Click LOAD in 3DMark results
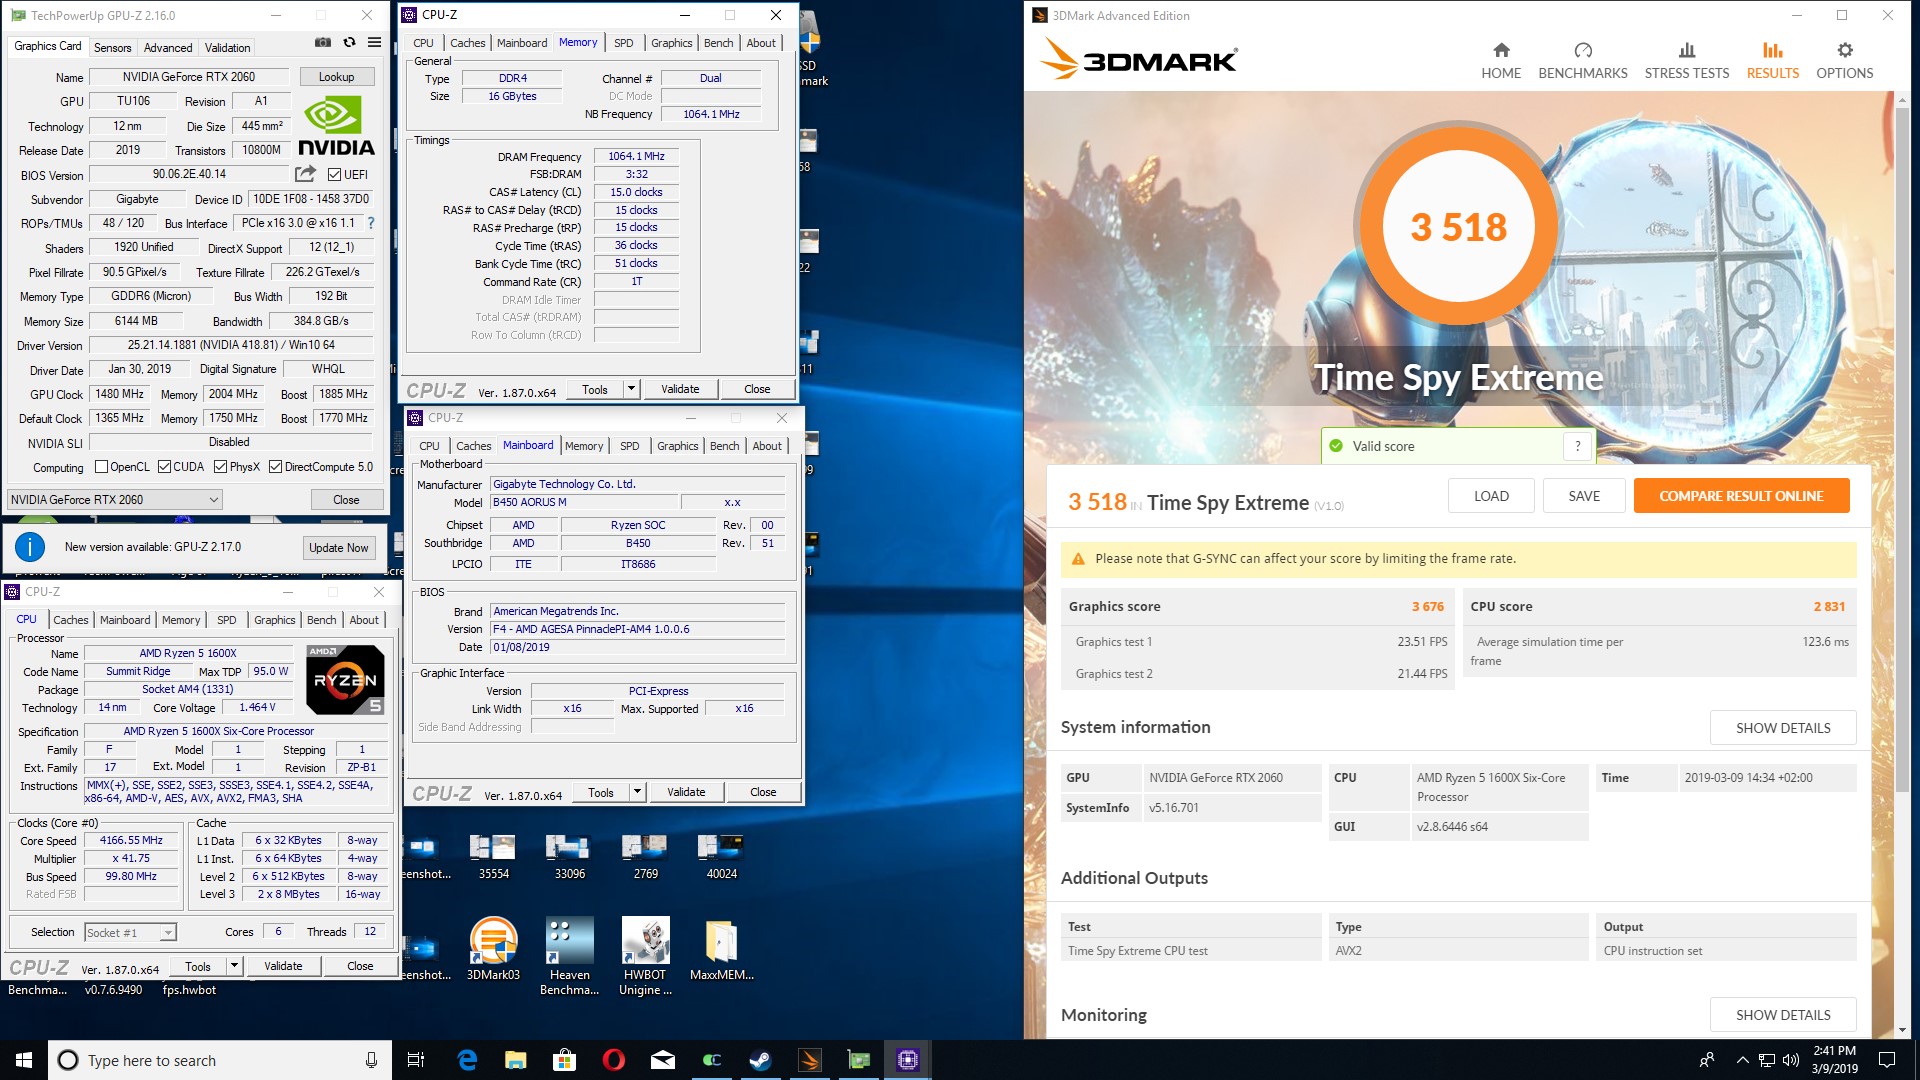 pyautogui.click(x=1491, y=496)
